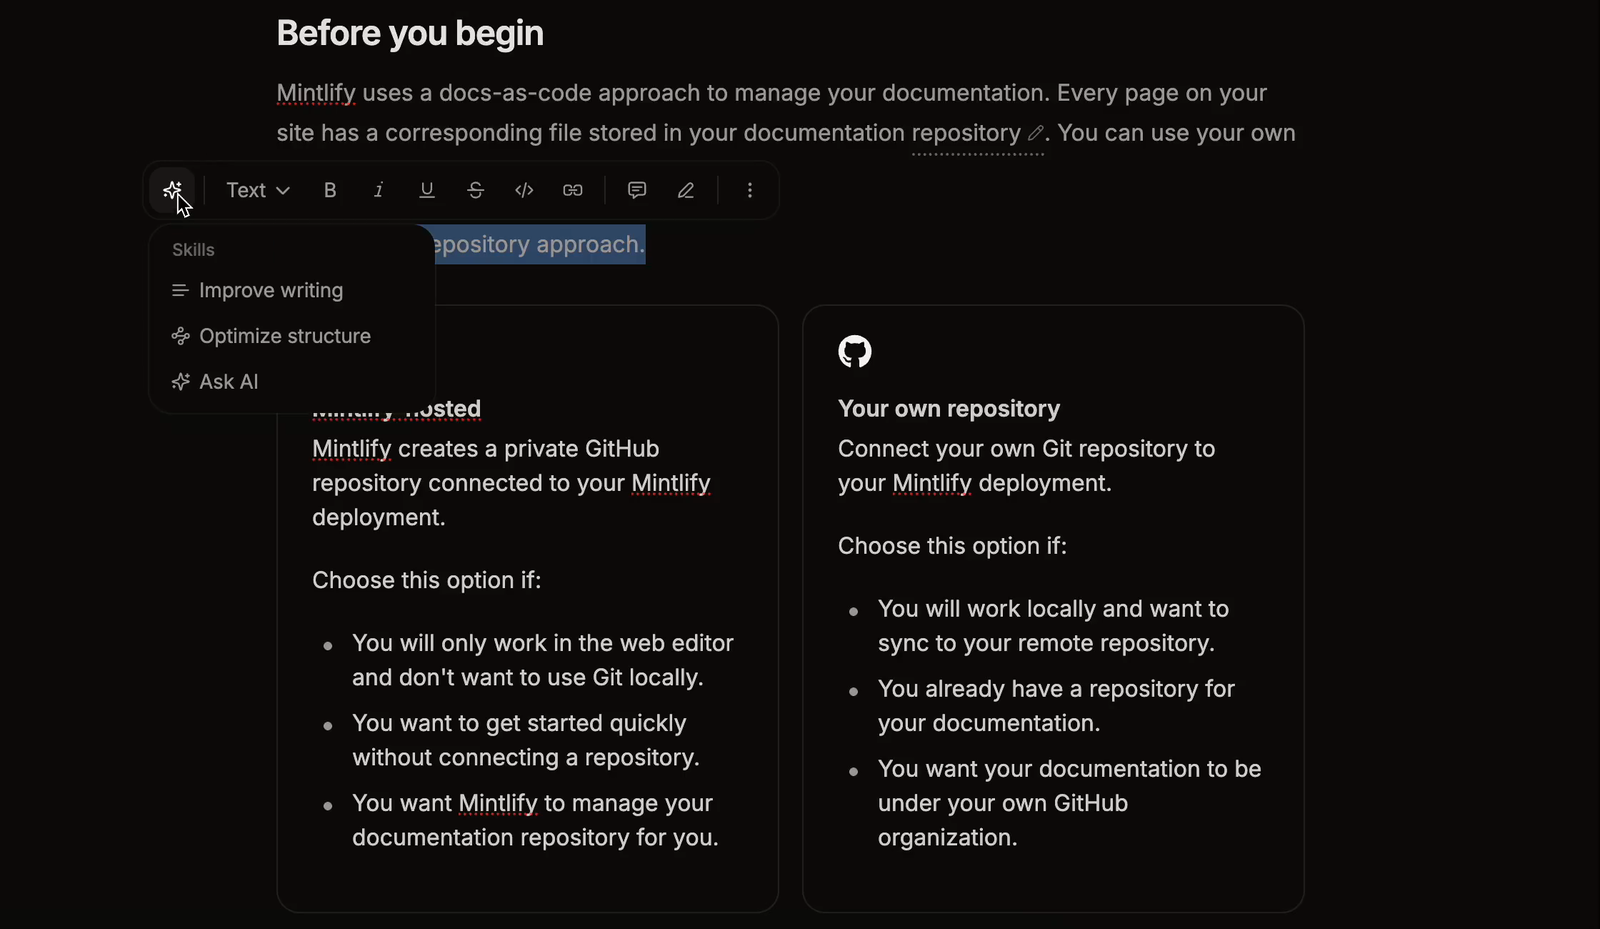
Task: Open the more options vertical dots menu
Action: [750, 190]
